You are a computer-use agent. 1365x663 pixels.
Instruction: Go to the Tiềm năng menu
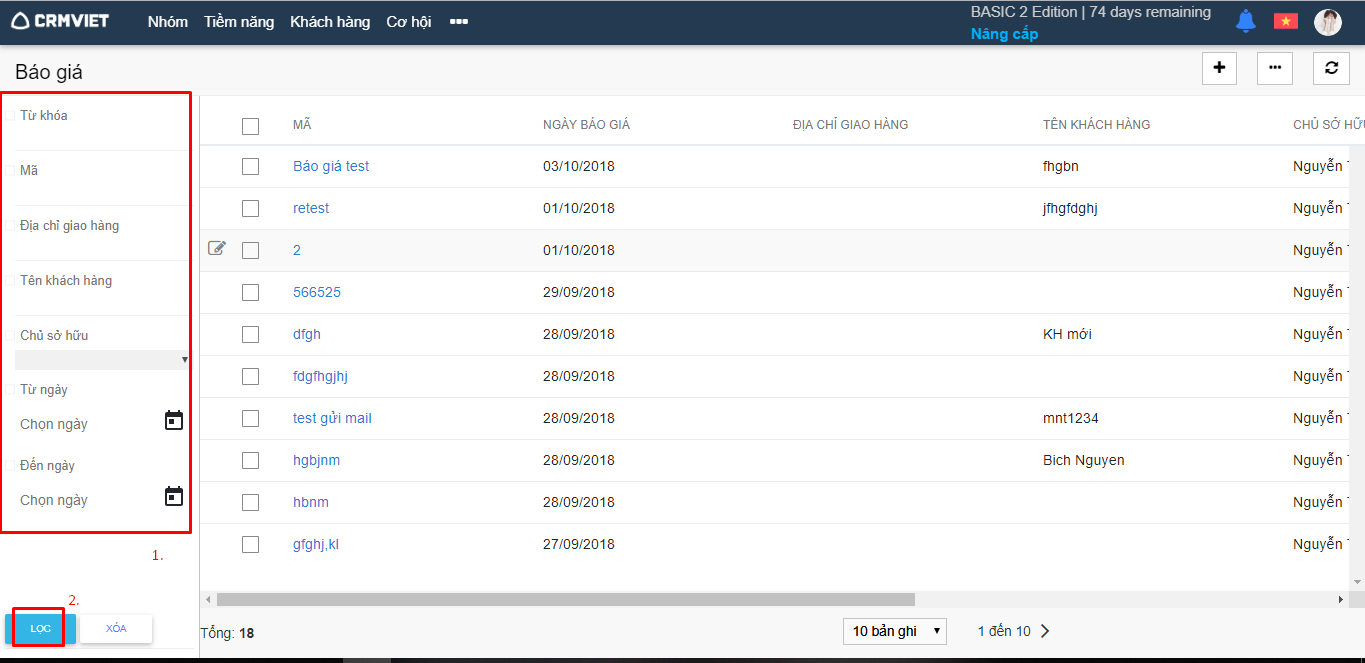(239, 22)
